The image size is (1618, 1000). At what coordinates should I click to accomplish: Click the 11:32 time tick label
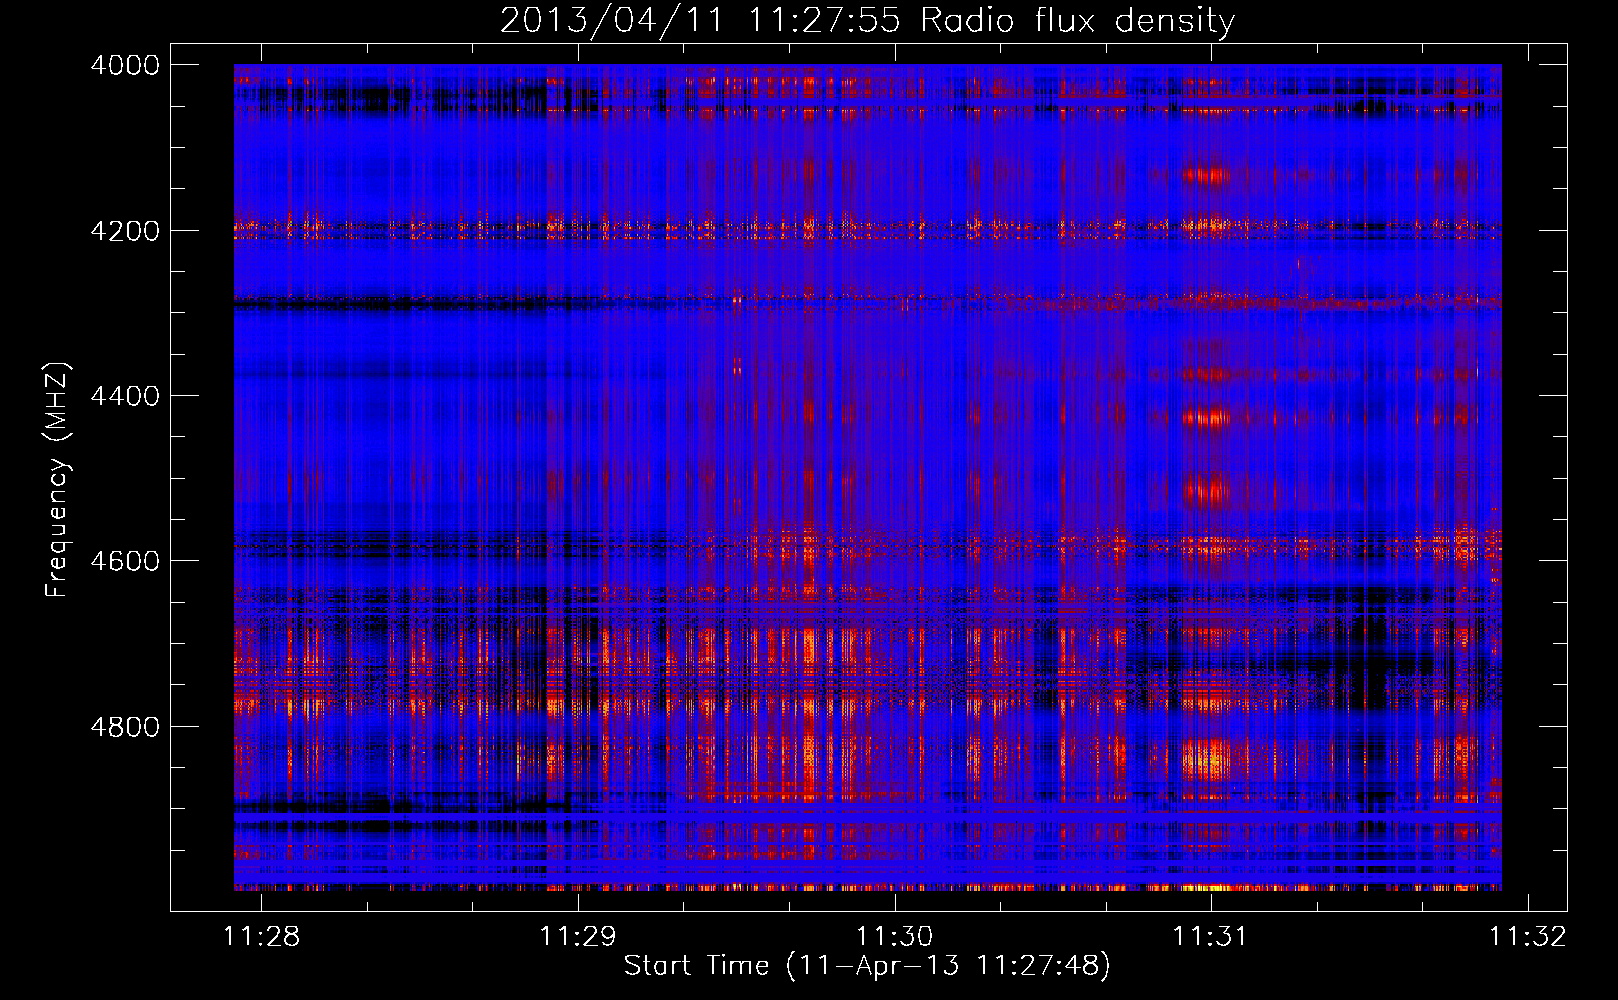pos(1528,936)
